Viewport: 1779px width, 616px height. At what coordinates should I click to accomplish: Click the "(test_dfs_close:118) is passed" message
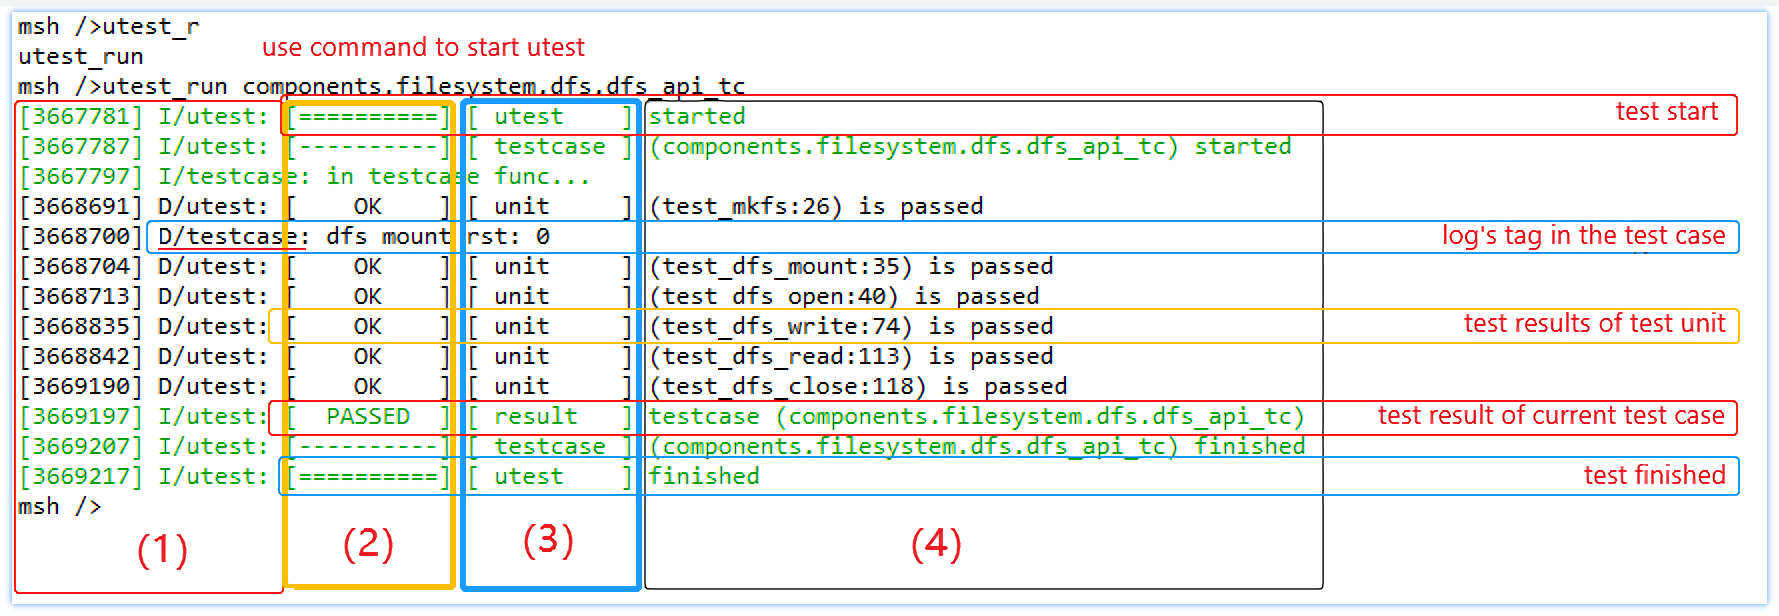858,387
